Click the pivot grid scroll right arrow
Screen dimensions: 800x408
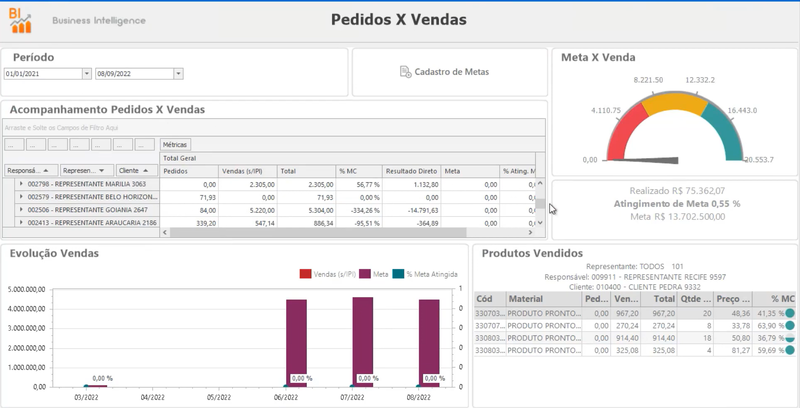[531, 233]
